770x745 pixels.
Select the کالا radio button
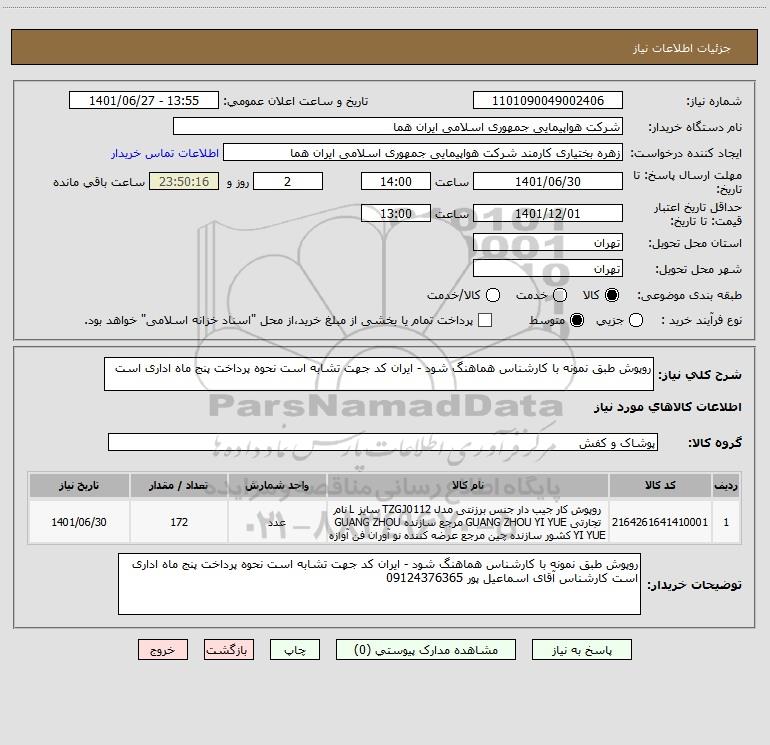click(x=612, y=295)
